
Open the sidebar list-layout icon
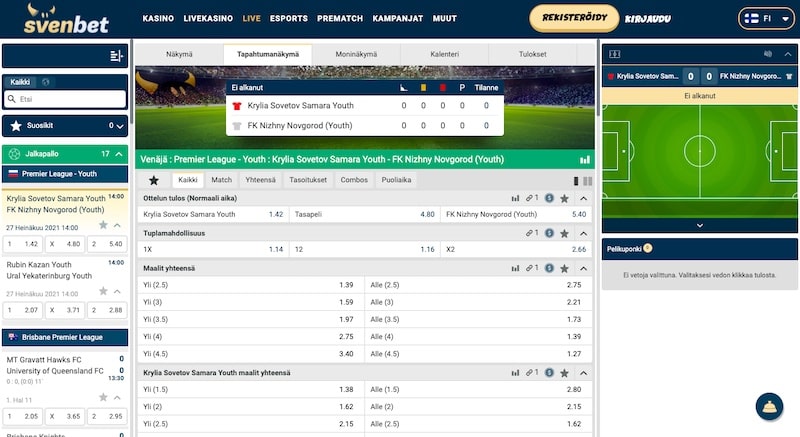pos(116,56)
